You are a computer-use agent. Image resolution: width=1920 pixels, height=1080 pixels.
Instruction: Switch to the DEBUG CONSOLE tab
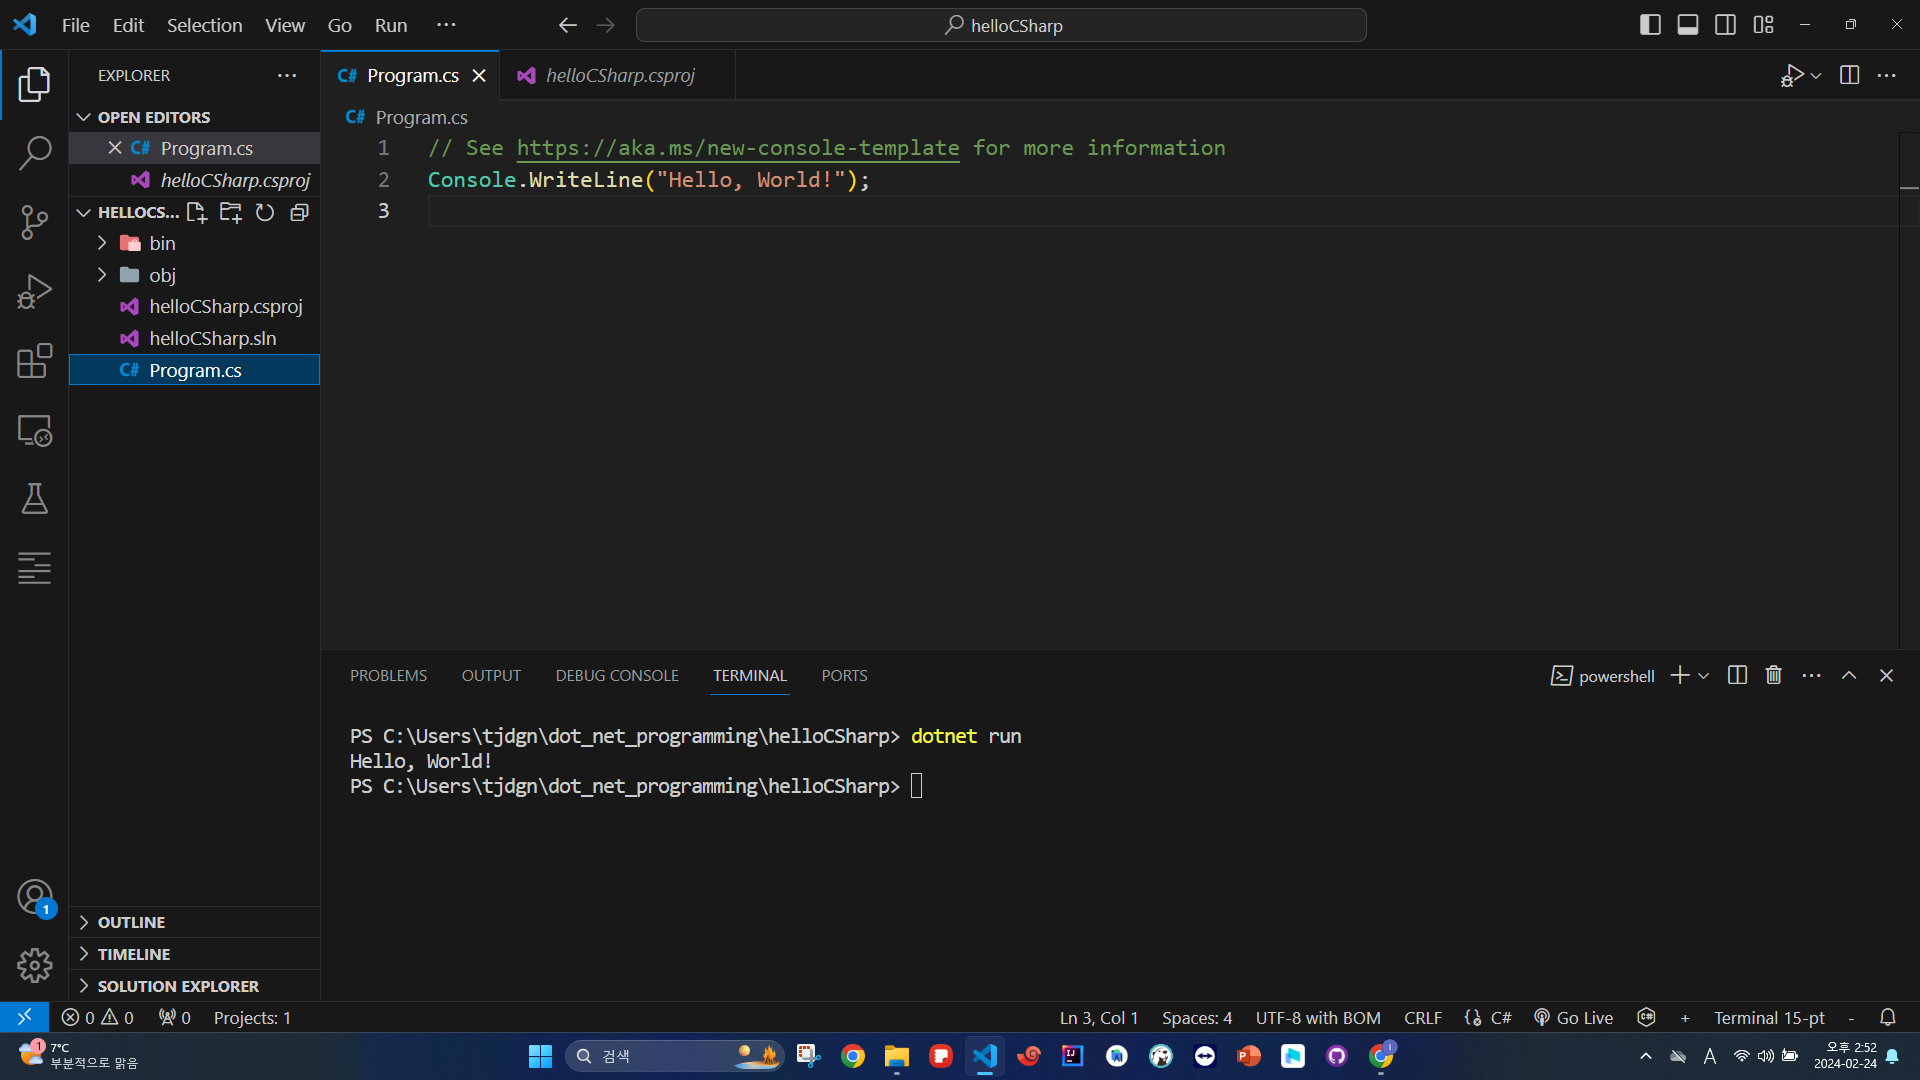[x=617, y=676]
